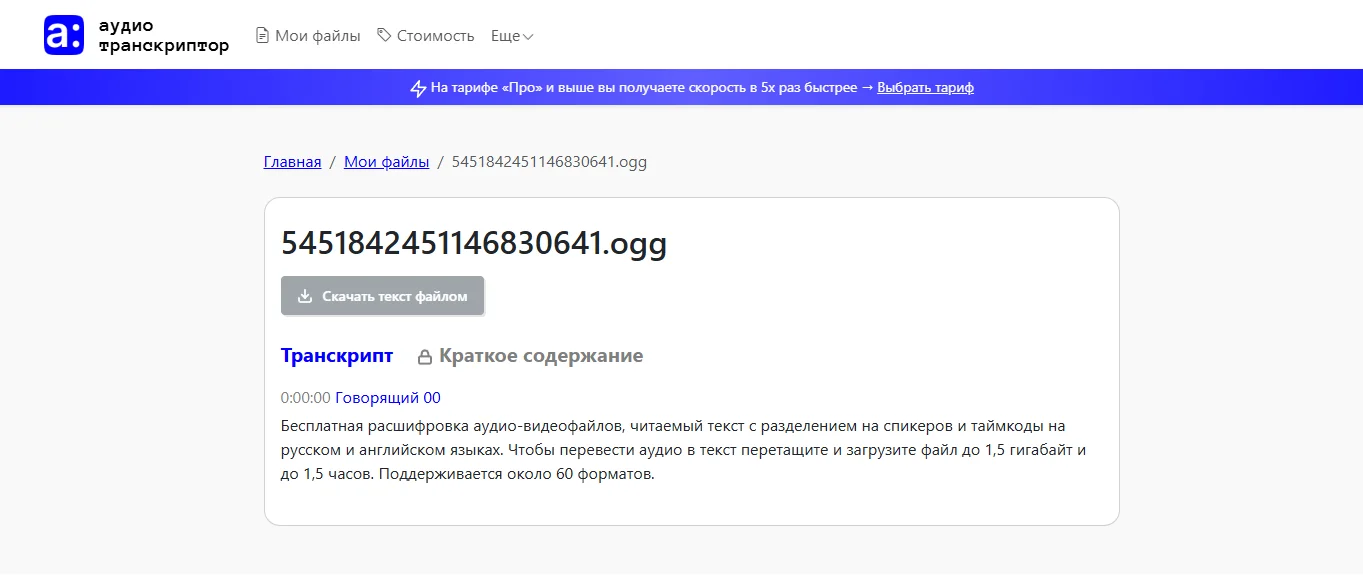Follow the Выбрать тариф link
The width and height of the screenshot is (1363, 575).
[925, 88]
